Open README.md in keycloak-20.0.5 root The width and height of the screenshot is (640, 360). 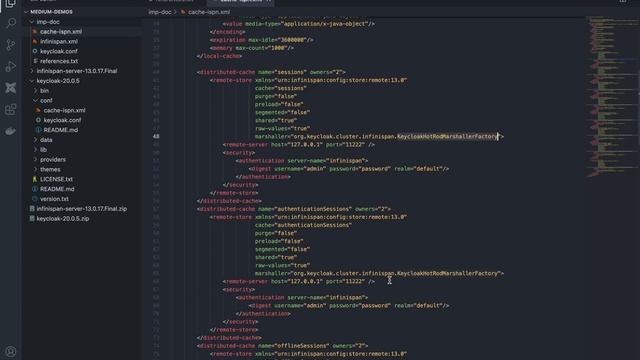coord(57,189)
